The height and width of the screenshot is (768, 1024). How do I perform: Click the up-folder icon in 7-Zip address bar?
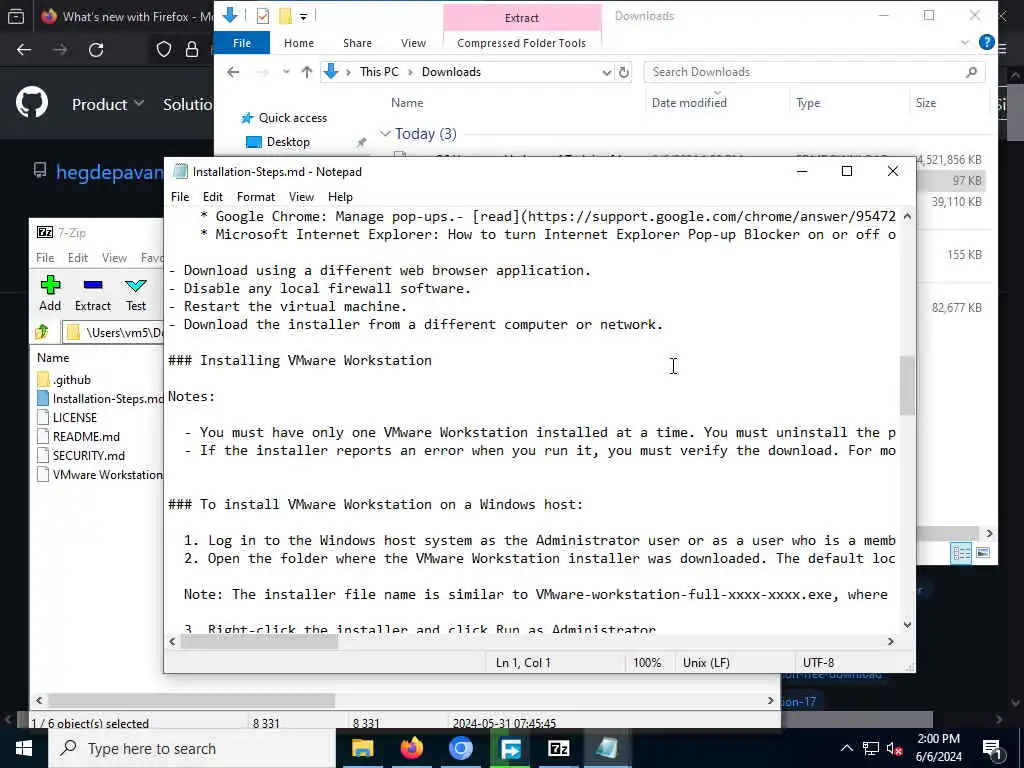[x=42, y=332]
